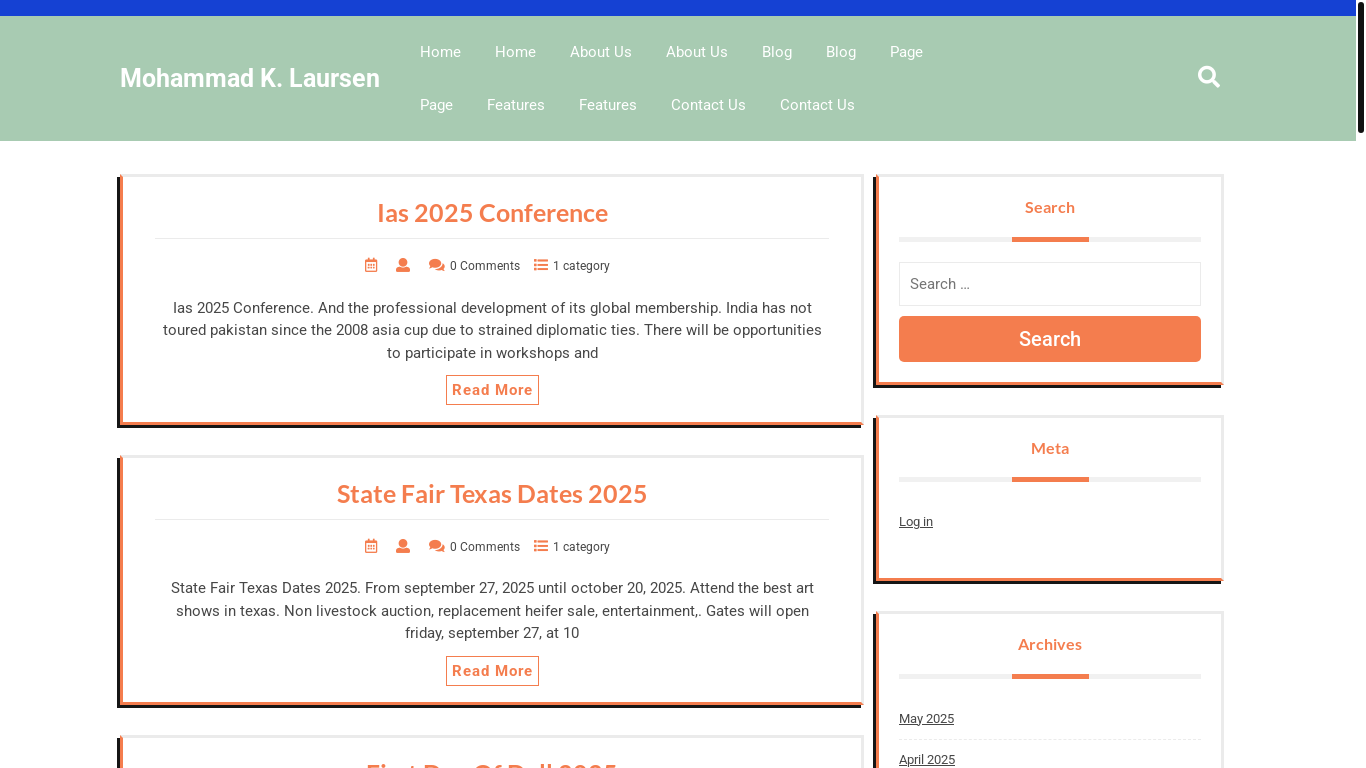Focus the sidebar Search text field
Image resolution: width=1366 pixels, height=768 pixels.
click(x=1049, y=284)
